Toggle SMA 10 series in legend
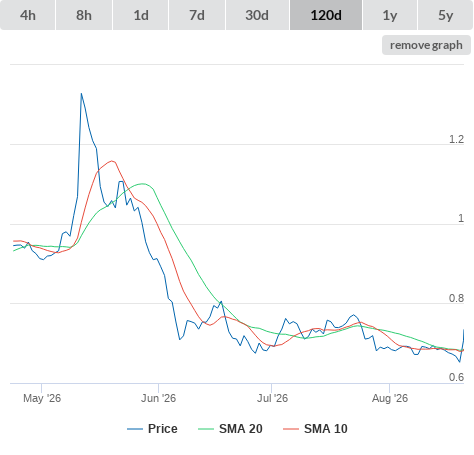Image resolution: width=474 pixels, height=455 pixels. [x=326, y=429]
